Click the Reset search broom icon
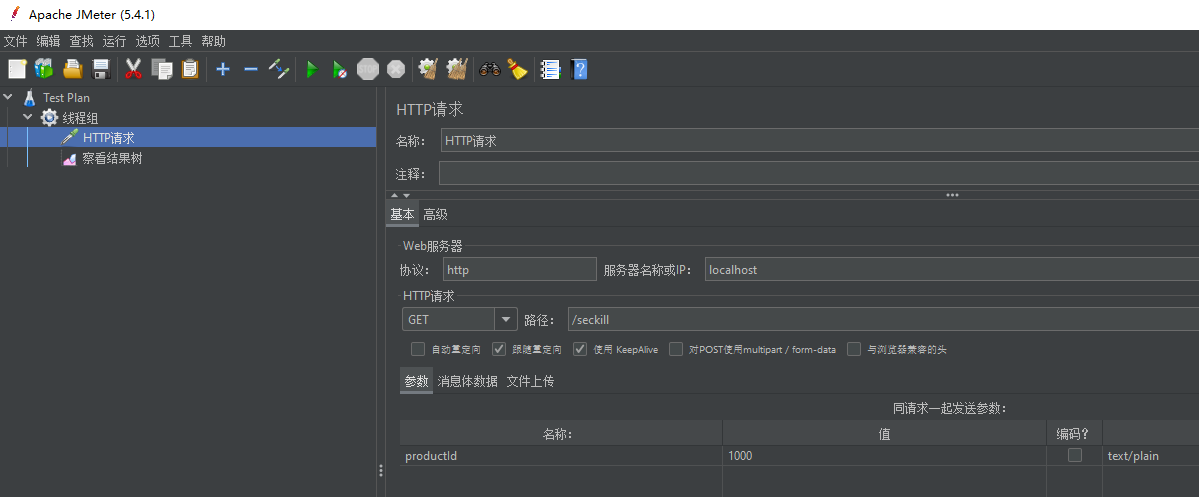The width and height of the screenshot is (1199, 497). 518,70
